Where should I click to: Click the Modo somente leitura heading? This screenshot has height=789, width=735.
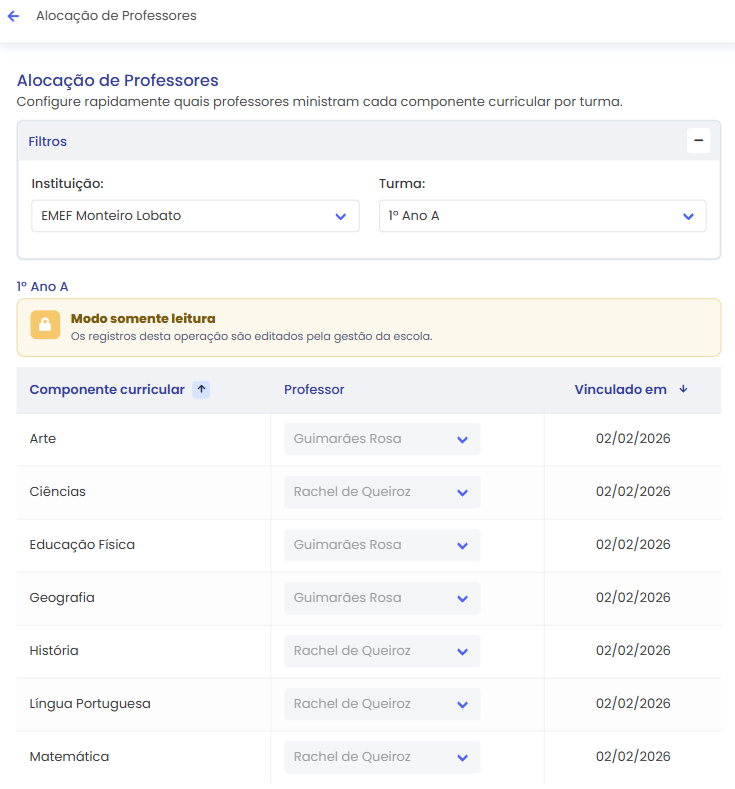click(x=143, y=319)
